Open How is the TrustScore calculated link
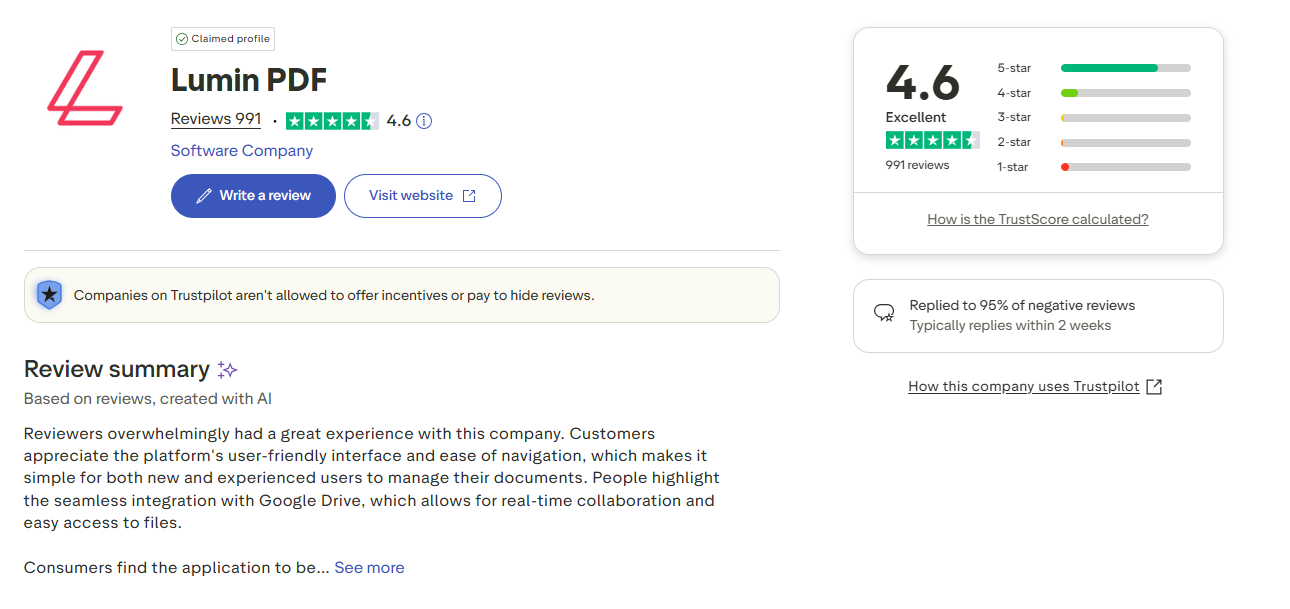This screenshot has width=1290, height=609. pos(1037,218)
